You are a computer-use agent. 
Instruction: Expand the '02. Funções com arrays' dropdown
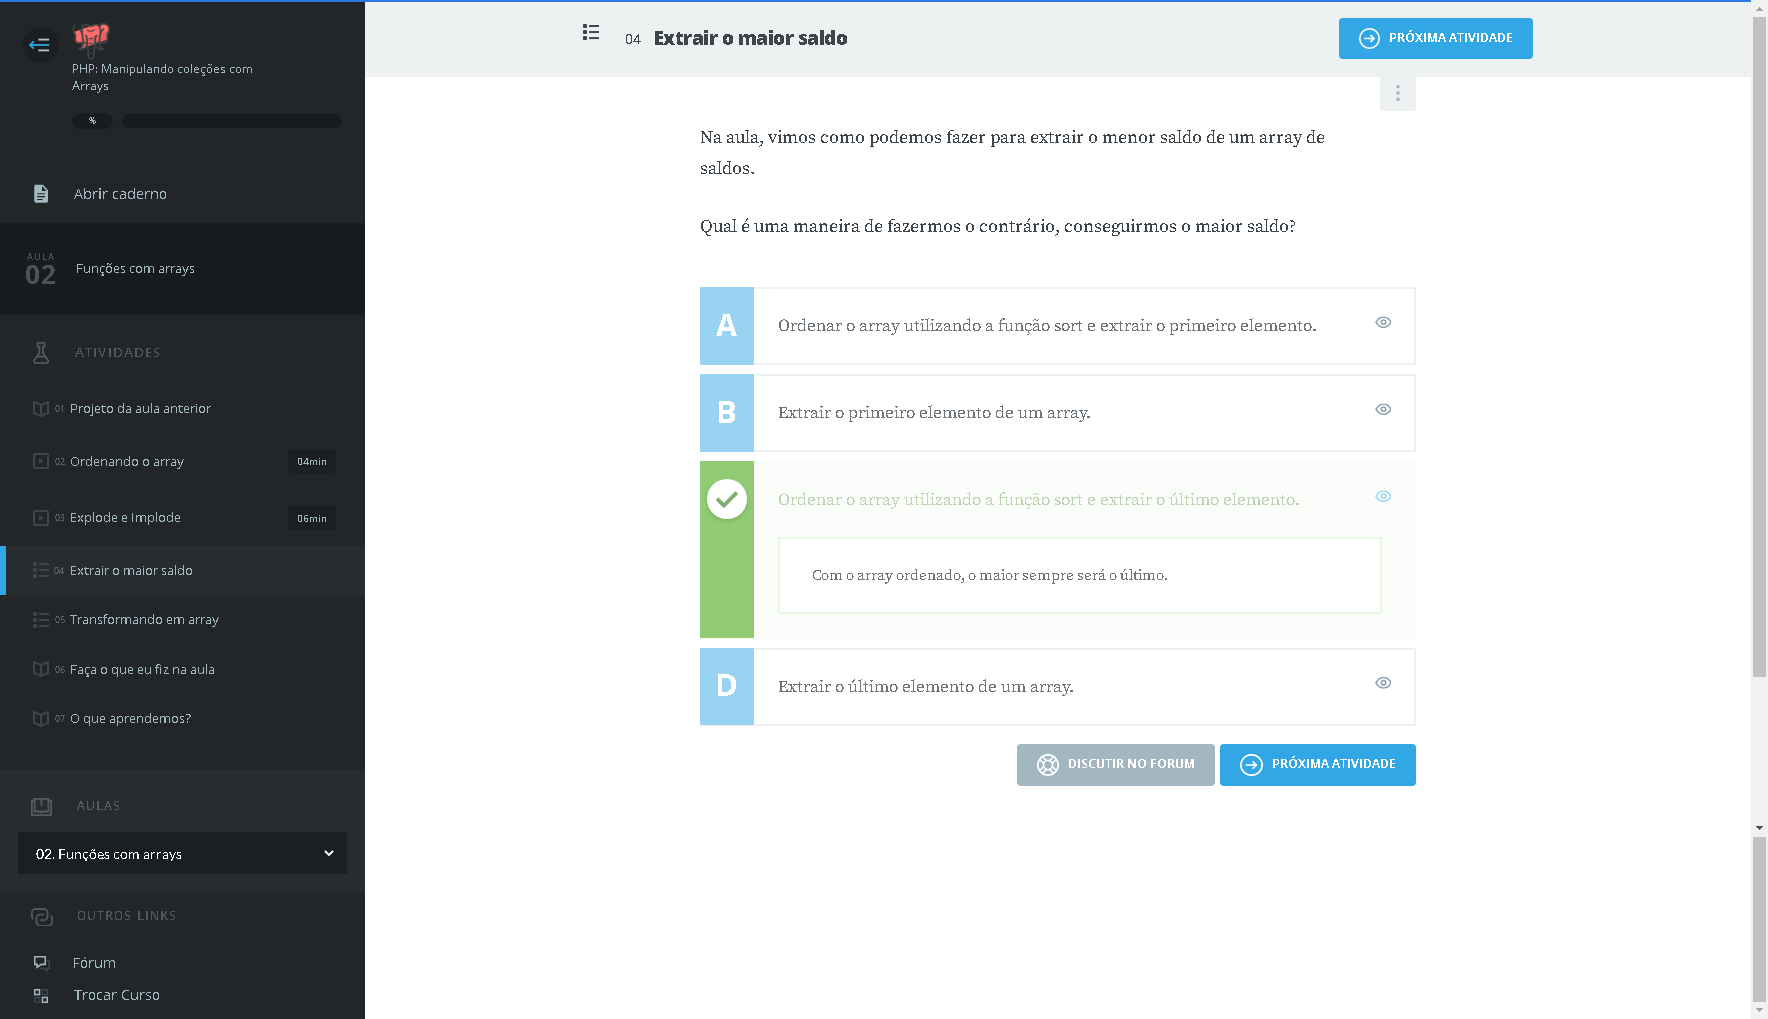[182, 854]
